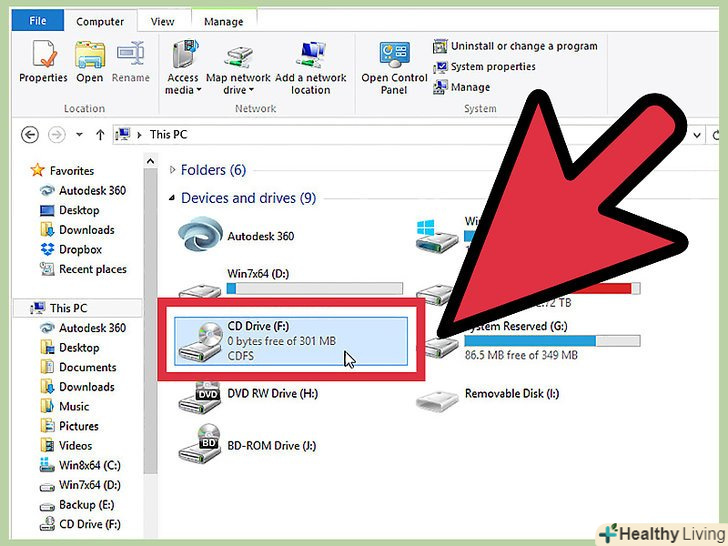Open Properties in the Computer ribbon
Viewport: 728px width, 546px height.
point(43,61)
